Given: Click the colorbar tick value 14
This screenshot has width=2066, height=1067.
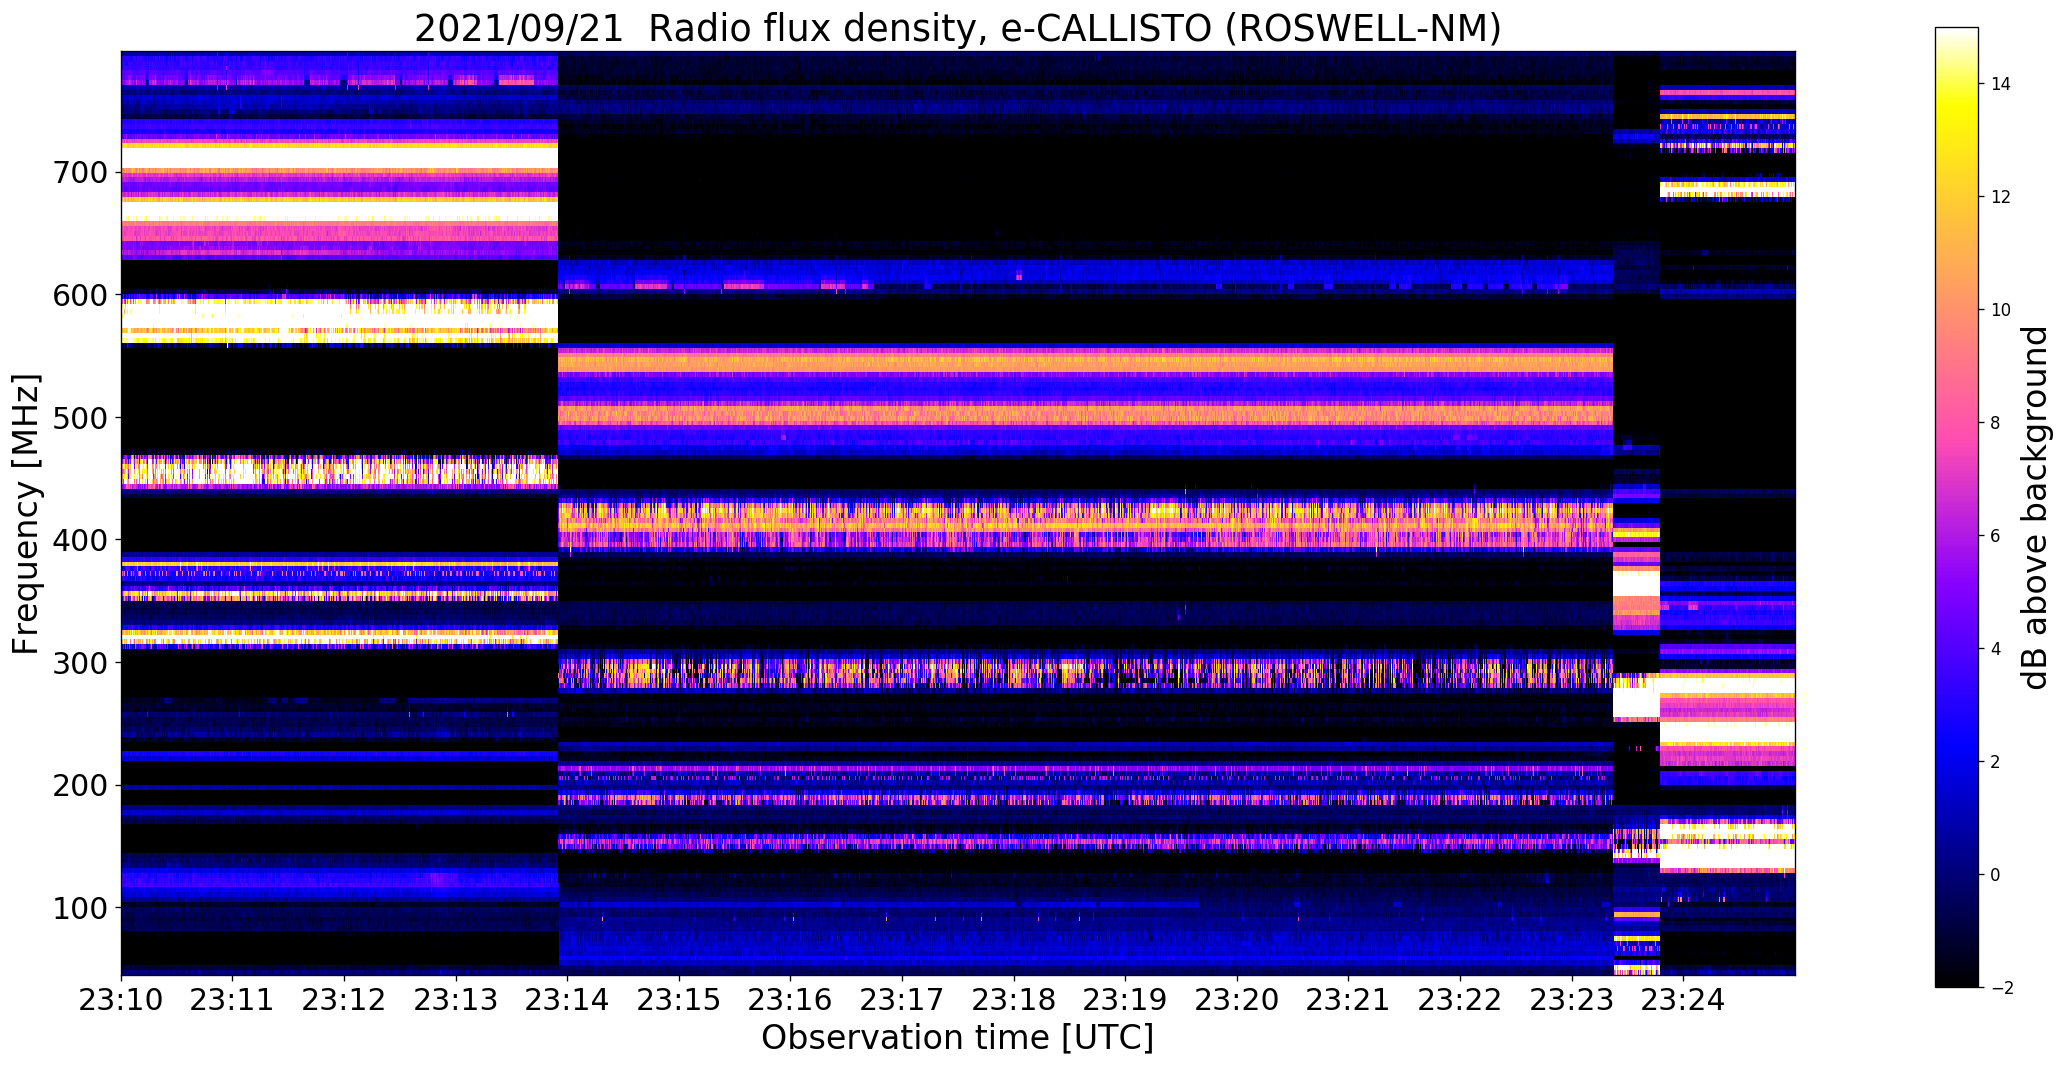Looking at the screenshot, I should pos(2001,84).
